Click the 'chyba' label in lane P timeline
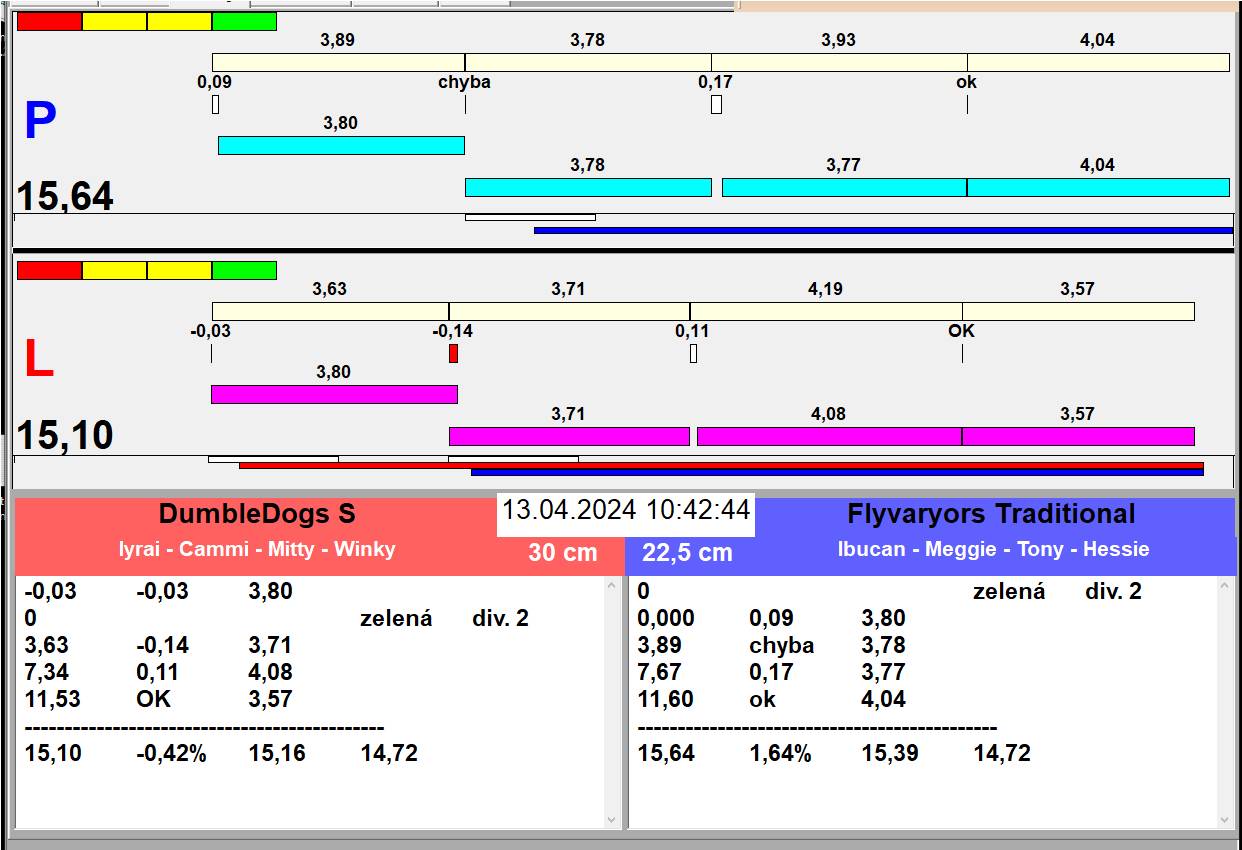Viewport: 1242px width, 850px height. click(465, 82)
